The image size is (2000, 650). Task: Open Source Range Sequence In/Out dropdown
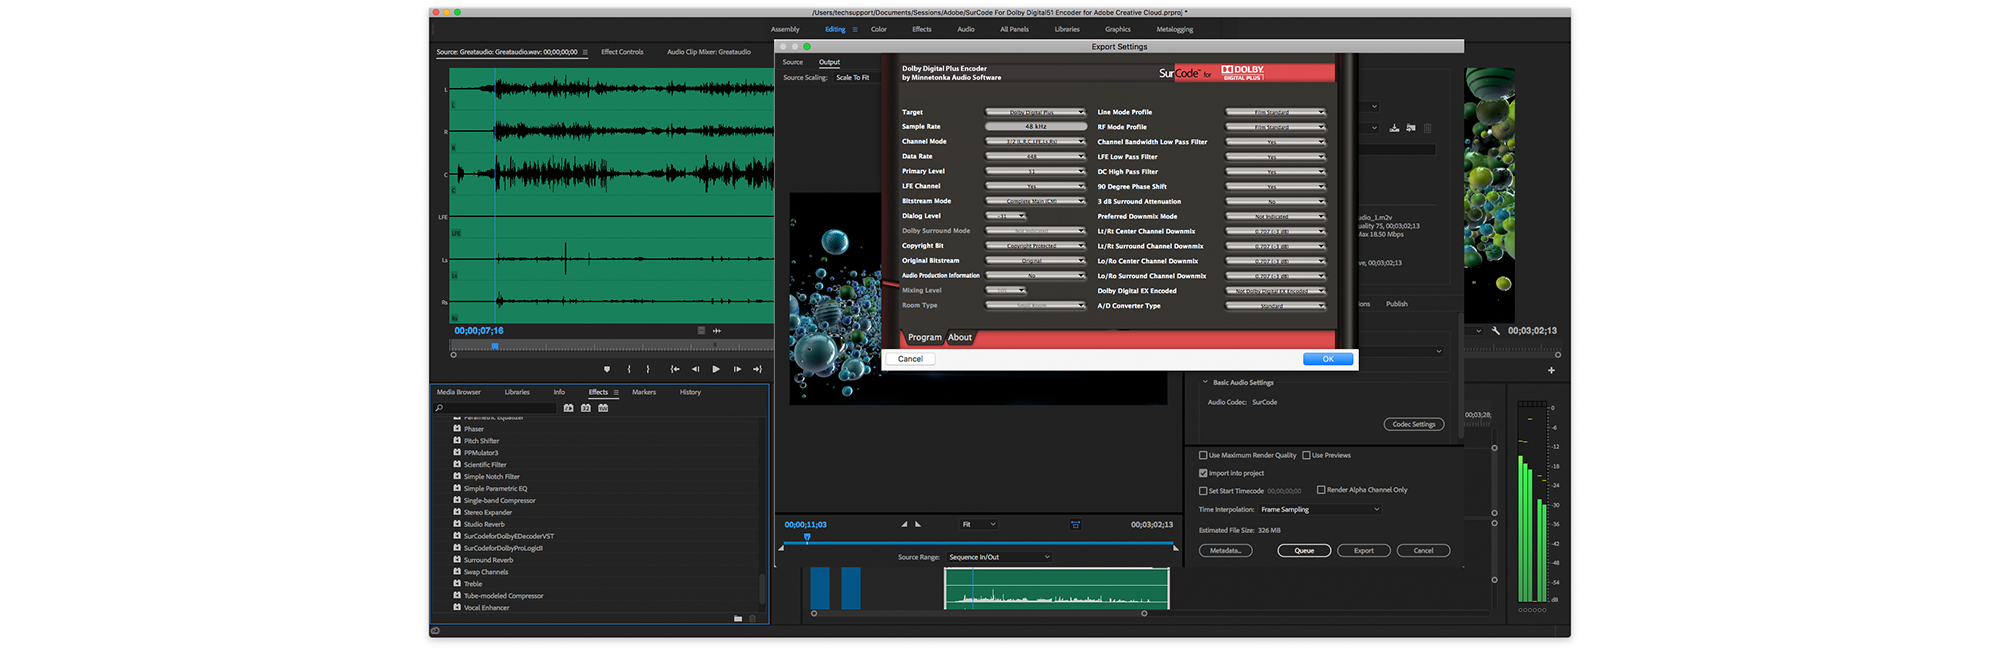pyautogui.click(x=999, y=557)
